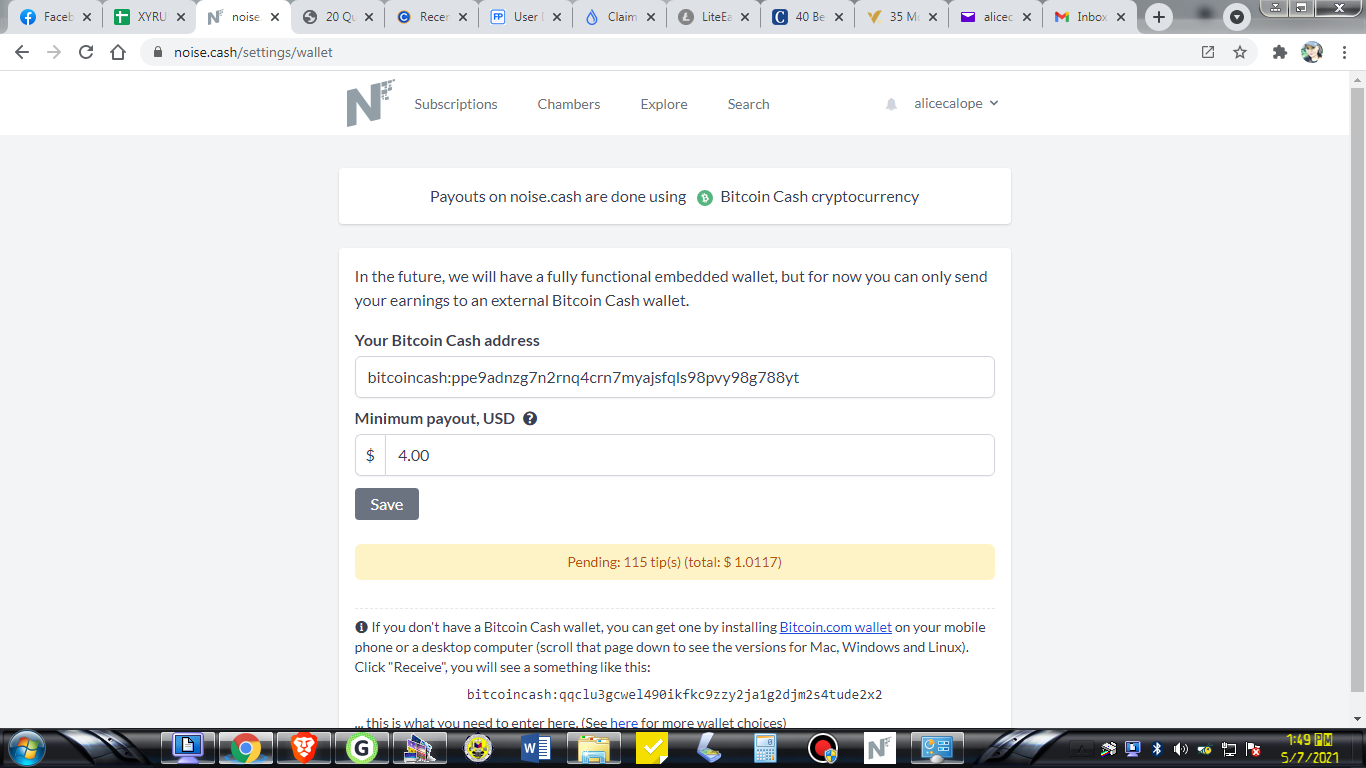
Task: Open Brave browser from the taskbar
Action: click(x=305, y=748)
